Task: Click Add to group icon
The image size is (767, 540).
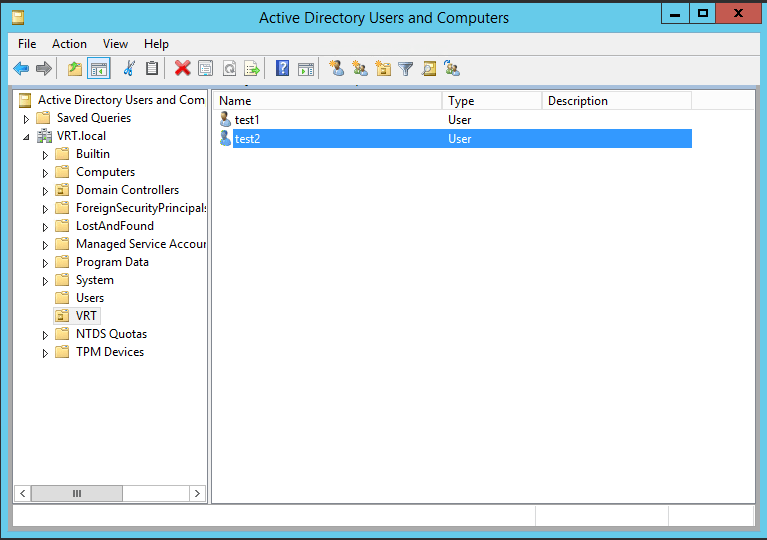Action: click(x=452, y=68)
